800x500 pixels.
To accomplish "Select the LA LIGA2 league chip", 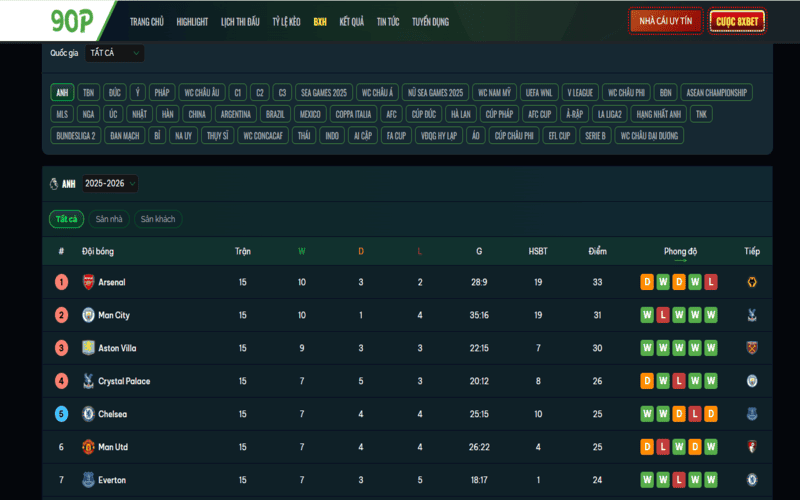I will [608, 114].
